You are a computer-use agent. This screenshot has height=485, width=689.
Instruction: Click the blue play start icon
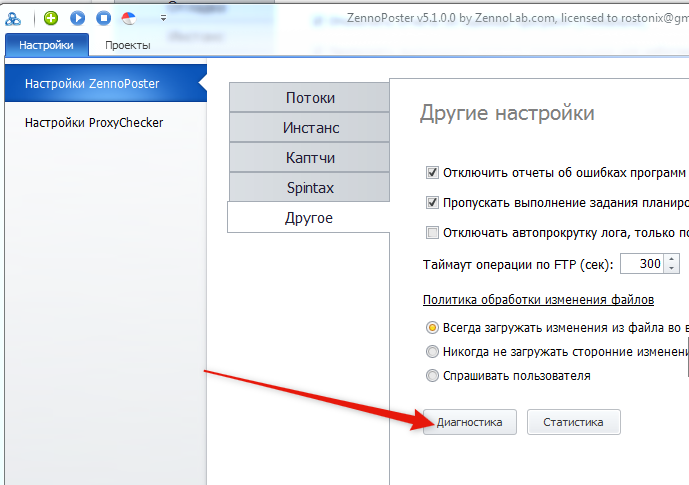pyautogui.click(x=77, y=18)
